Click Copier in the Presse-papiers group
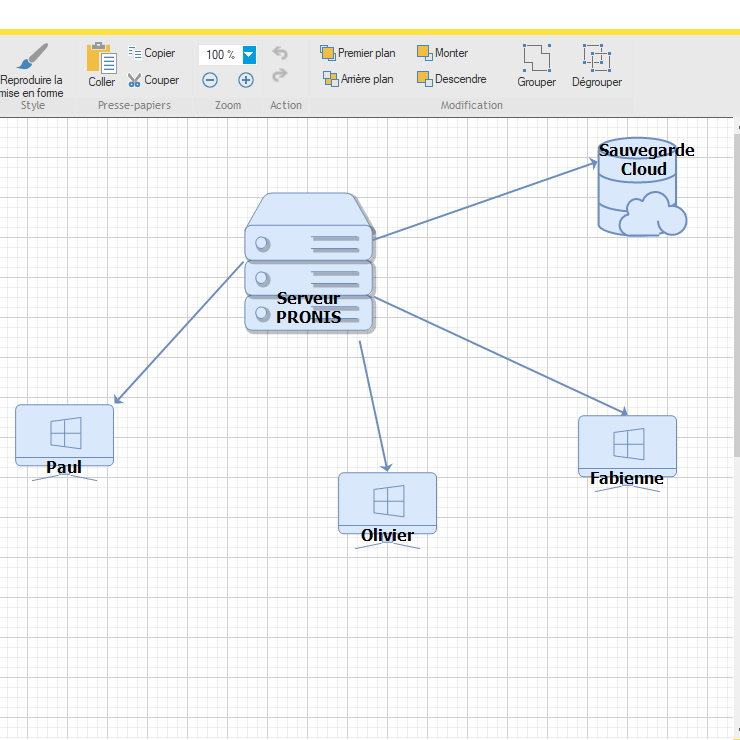740x740 pixels. 151,53
